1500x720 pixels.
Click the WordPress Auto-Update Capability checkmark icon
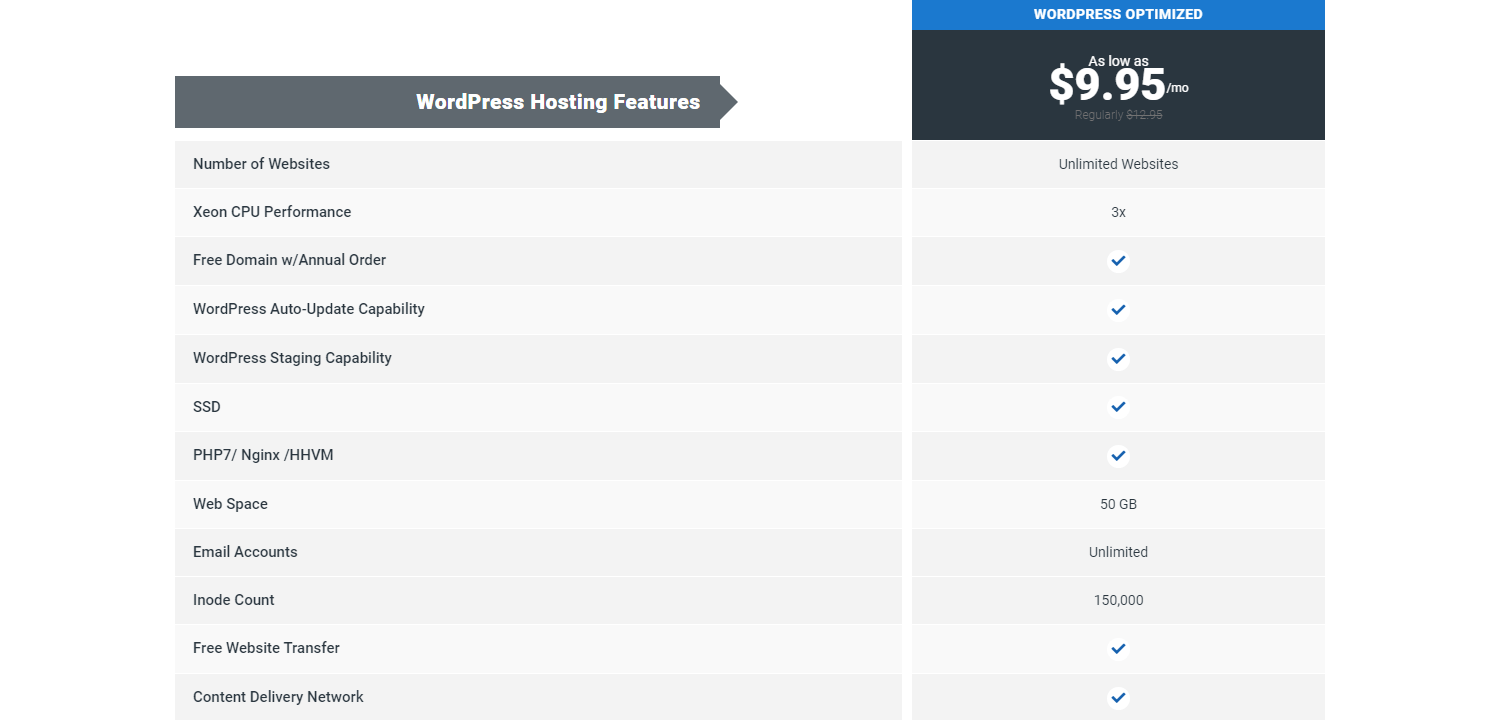point(1118,310)
